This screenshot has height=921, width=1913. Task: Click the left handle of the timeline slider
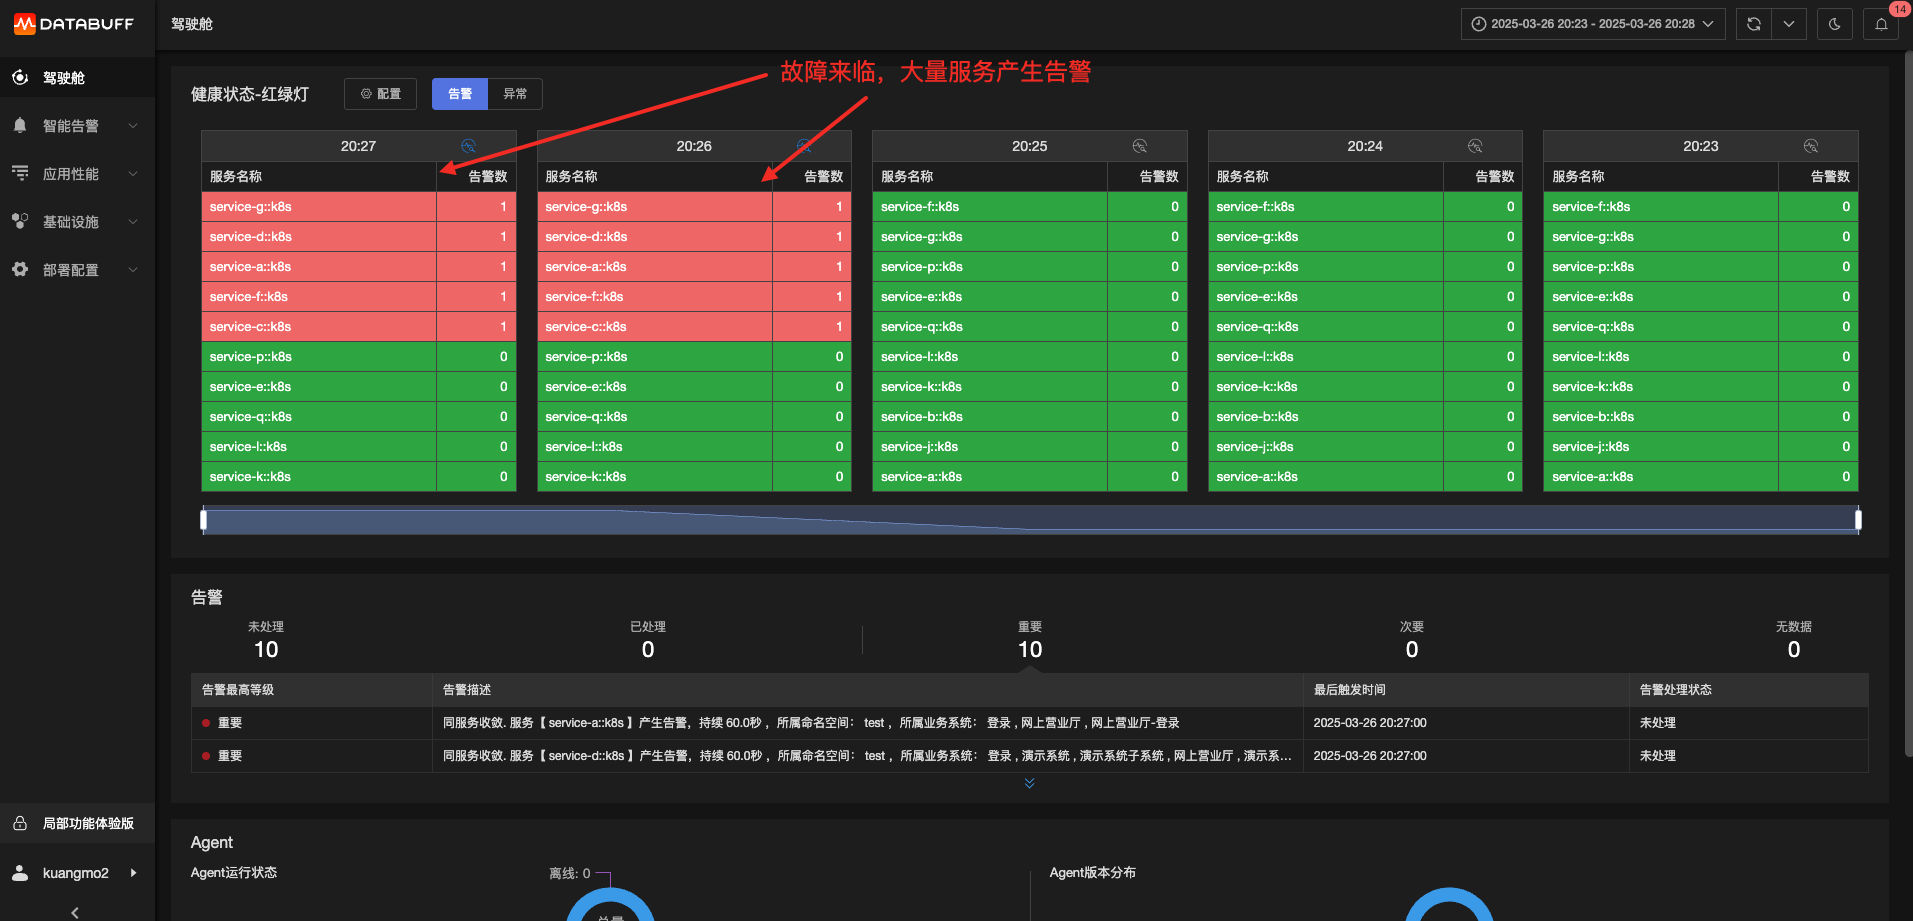(x=204, y=519)
